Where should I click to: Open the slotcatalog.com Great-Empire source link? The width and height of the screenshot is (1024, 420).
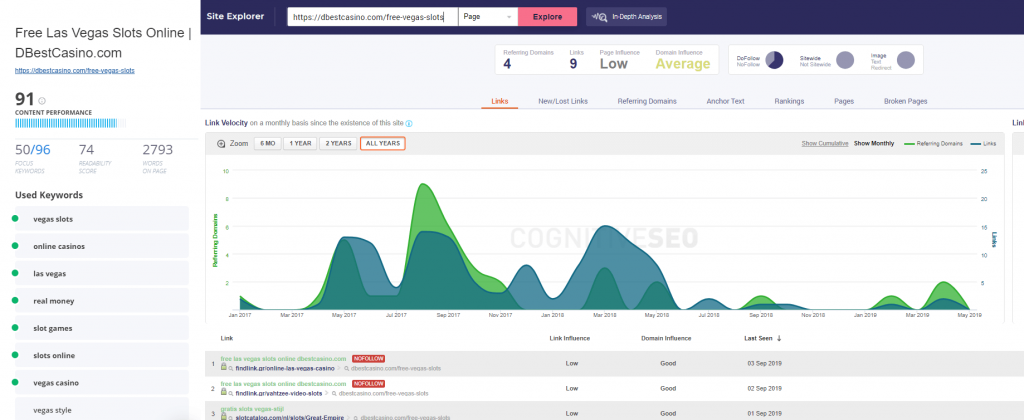coord(290,416)
